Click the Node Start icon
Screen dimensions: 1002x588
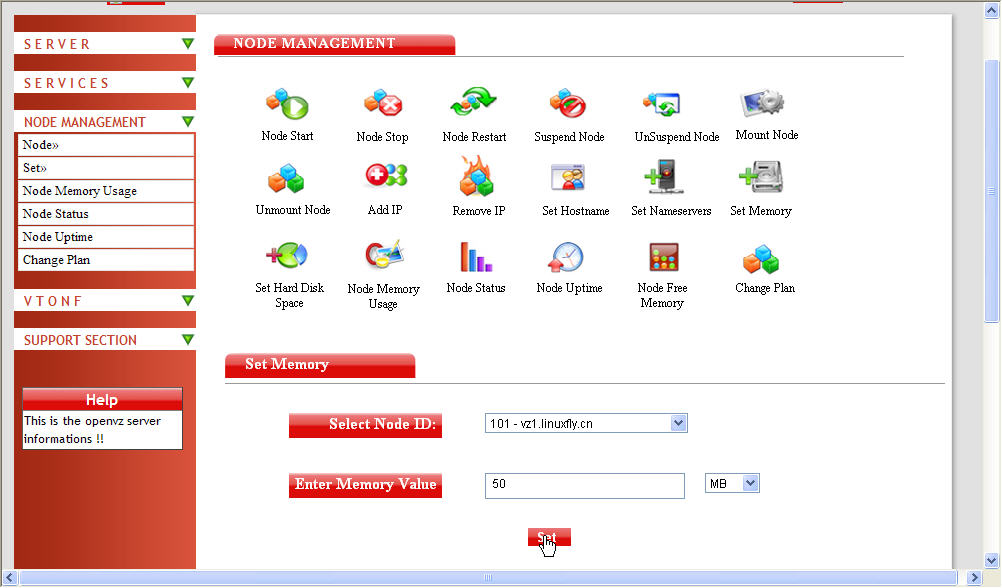pyautogui.click(x=287, y=104)
